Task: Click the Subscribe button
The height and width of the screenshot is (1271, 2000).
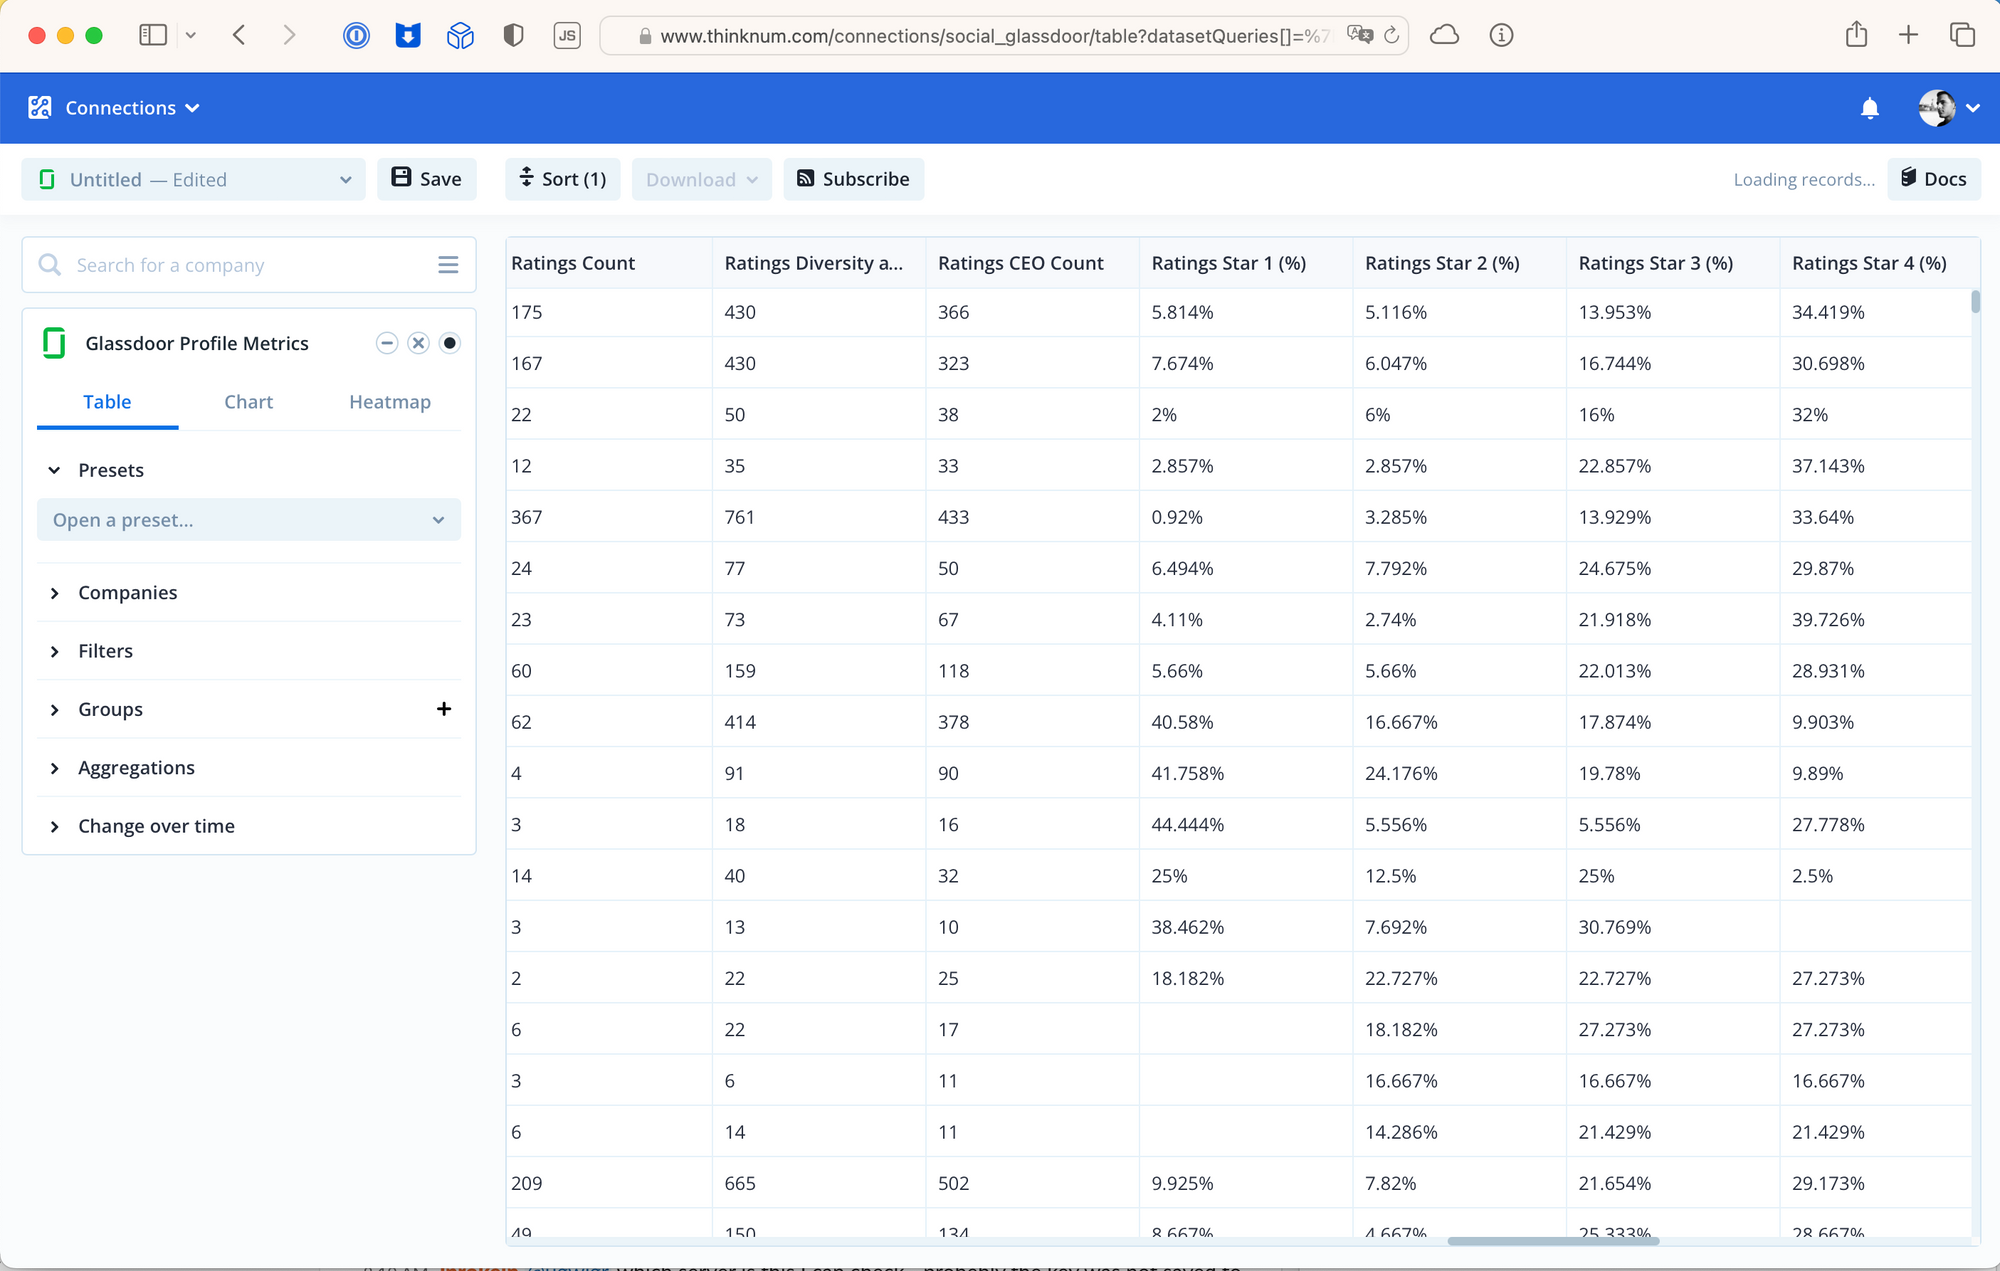Action: tap(853, 179)
